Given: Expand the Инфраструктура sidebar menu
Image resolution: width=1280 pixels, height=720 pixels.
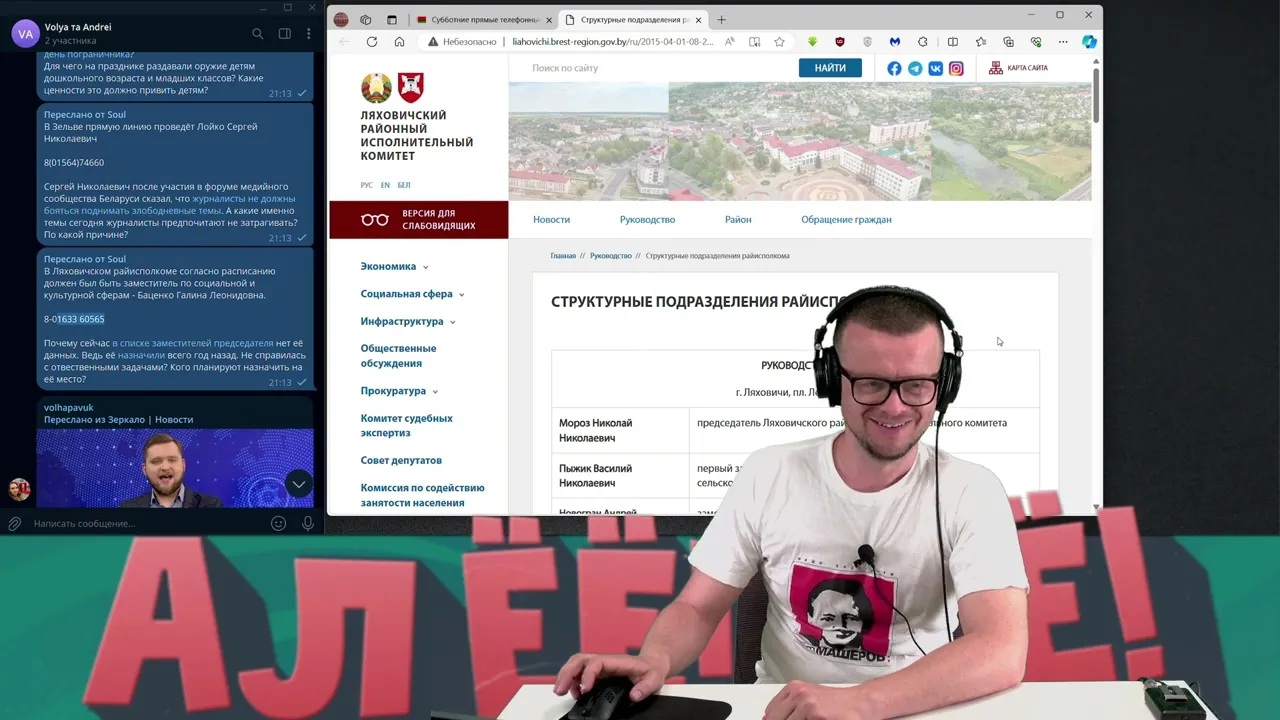Looking at the screenshot, I should [x=408, y=321].
